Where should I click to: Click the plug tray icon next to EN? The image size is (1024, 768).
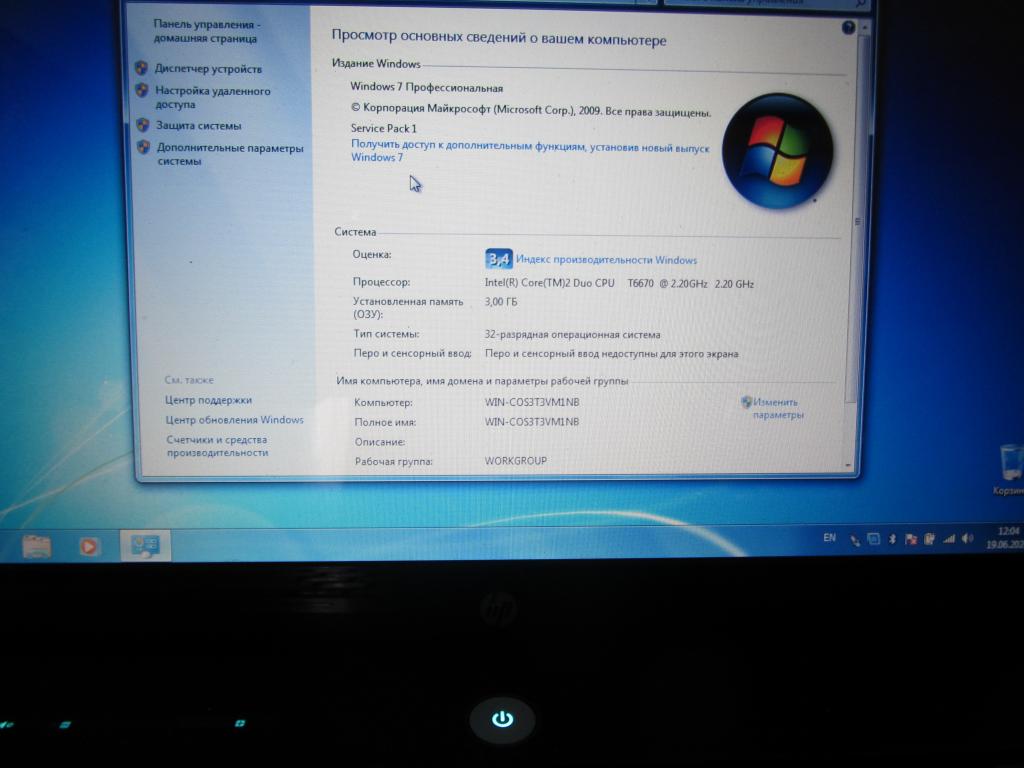click(x=855, y=541)
